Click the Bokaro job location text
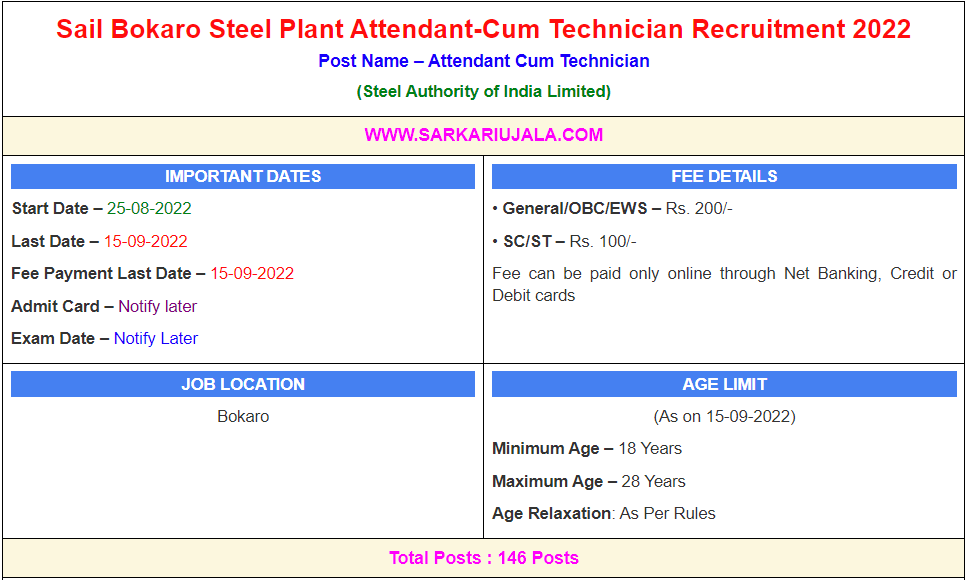The height and width of the screenshot is (580, 965). tap(243, 416)
